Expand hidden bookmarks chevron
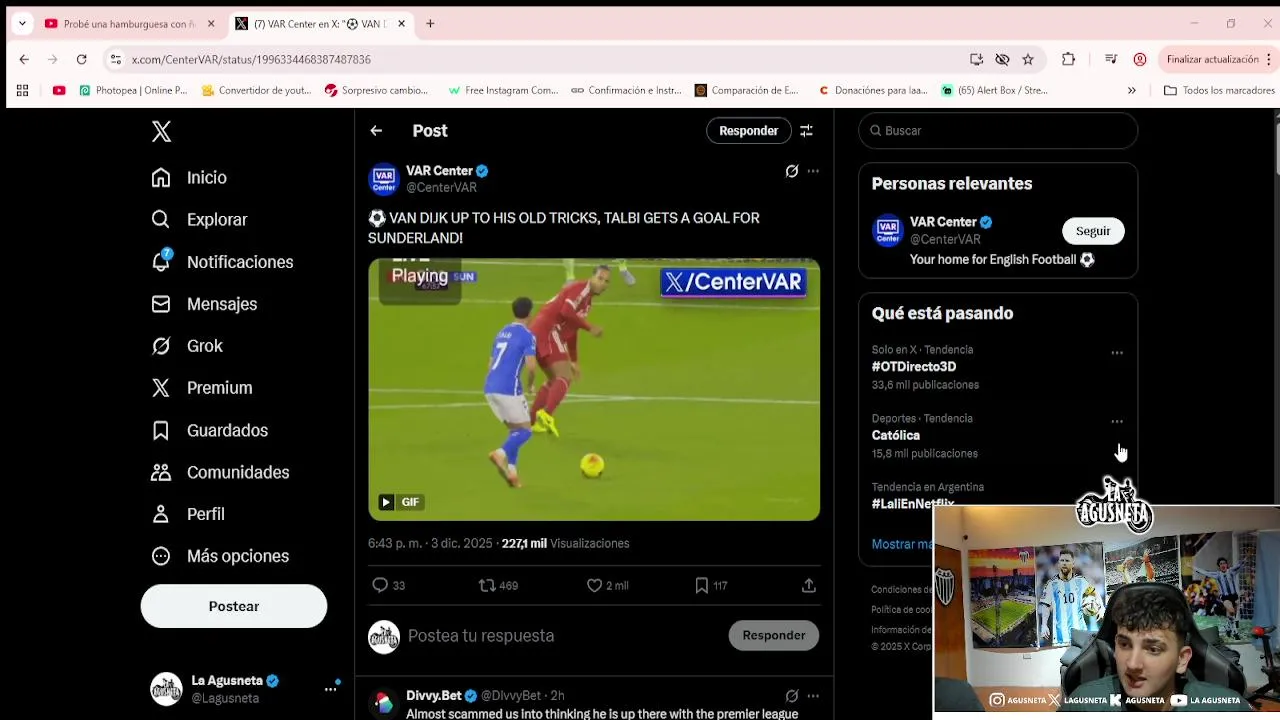The width and height of the screenshot is (1280, 720). tap(1131, 90)
